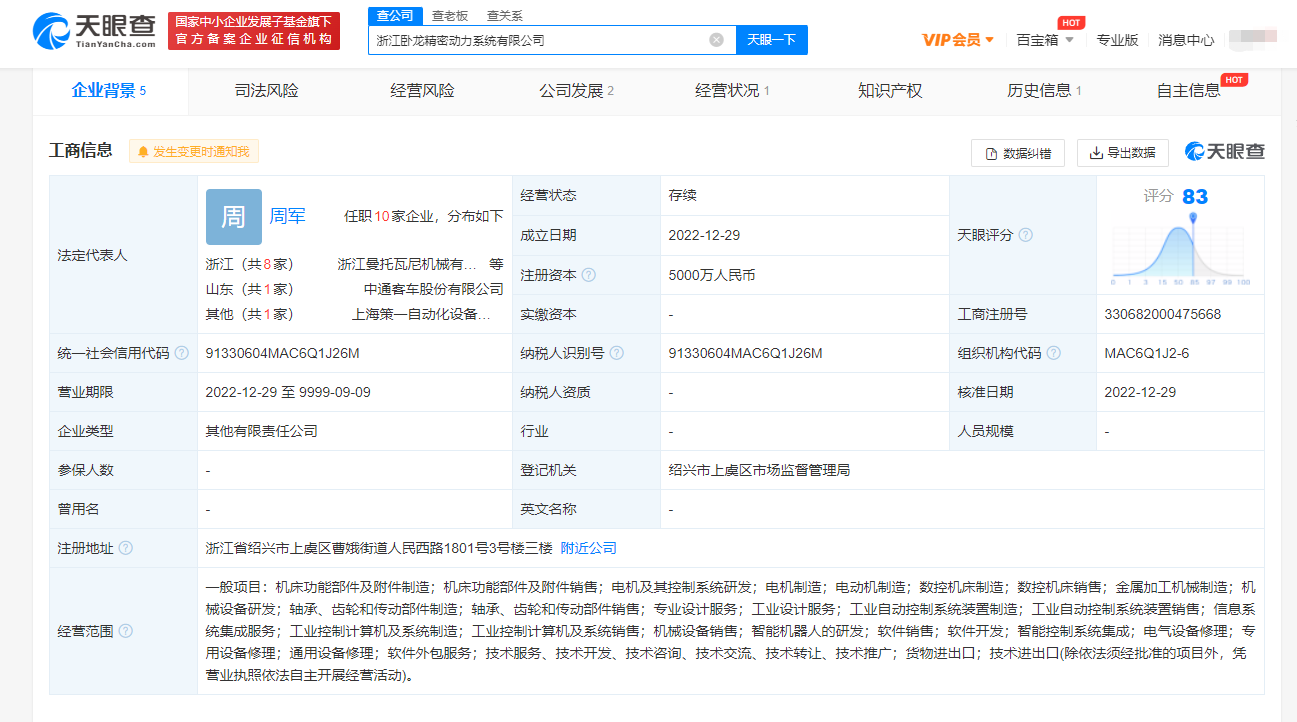Click help icon beside 组织机构代码
Image resolution: width=1297 pixels, height=722 pixels.
coord(1053,353)
